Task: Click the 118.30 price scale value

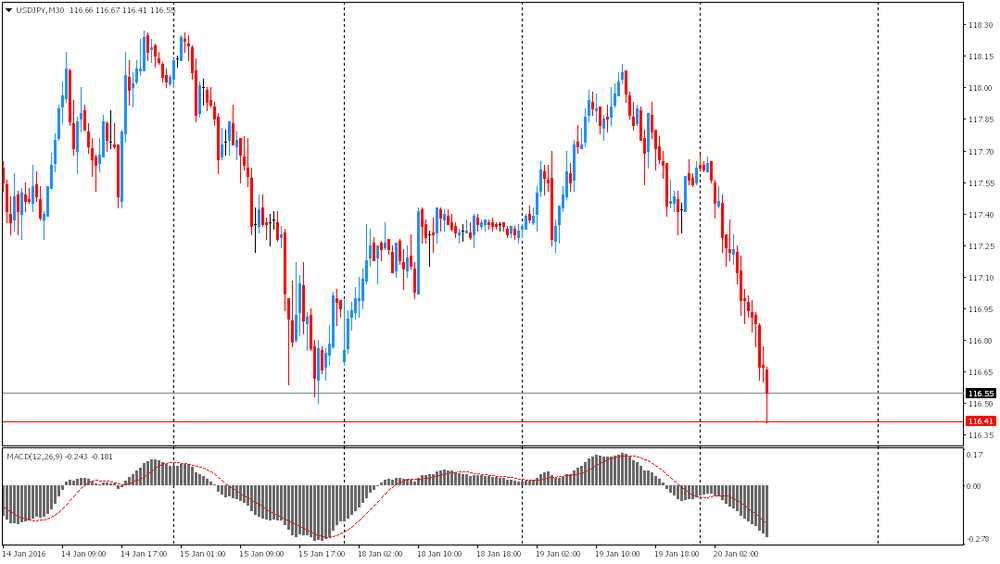Action: pyautogui.click(x=980, y=26)
